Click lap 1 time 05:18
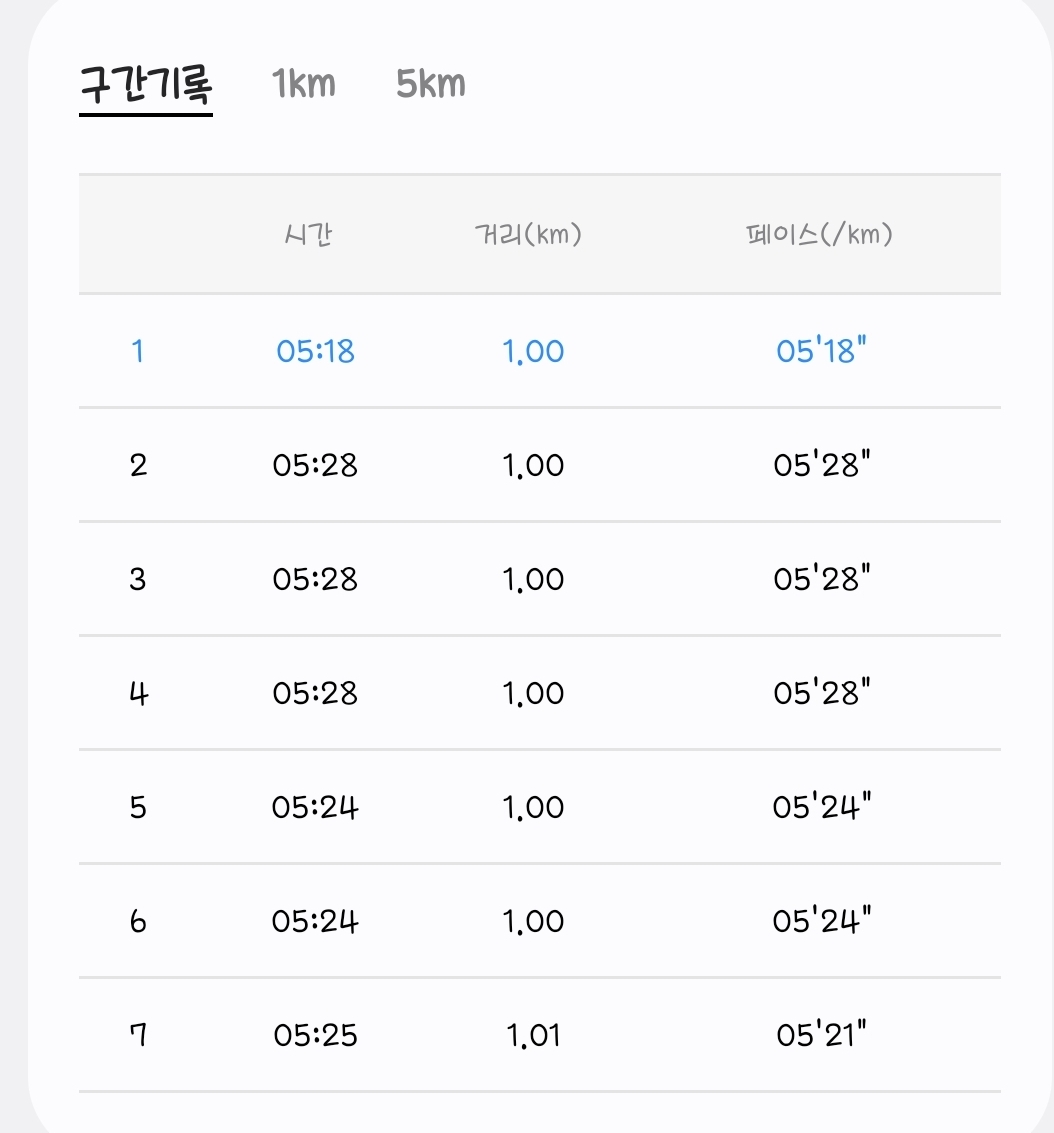The image size is (1054, 1133). pos(315,352)
